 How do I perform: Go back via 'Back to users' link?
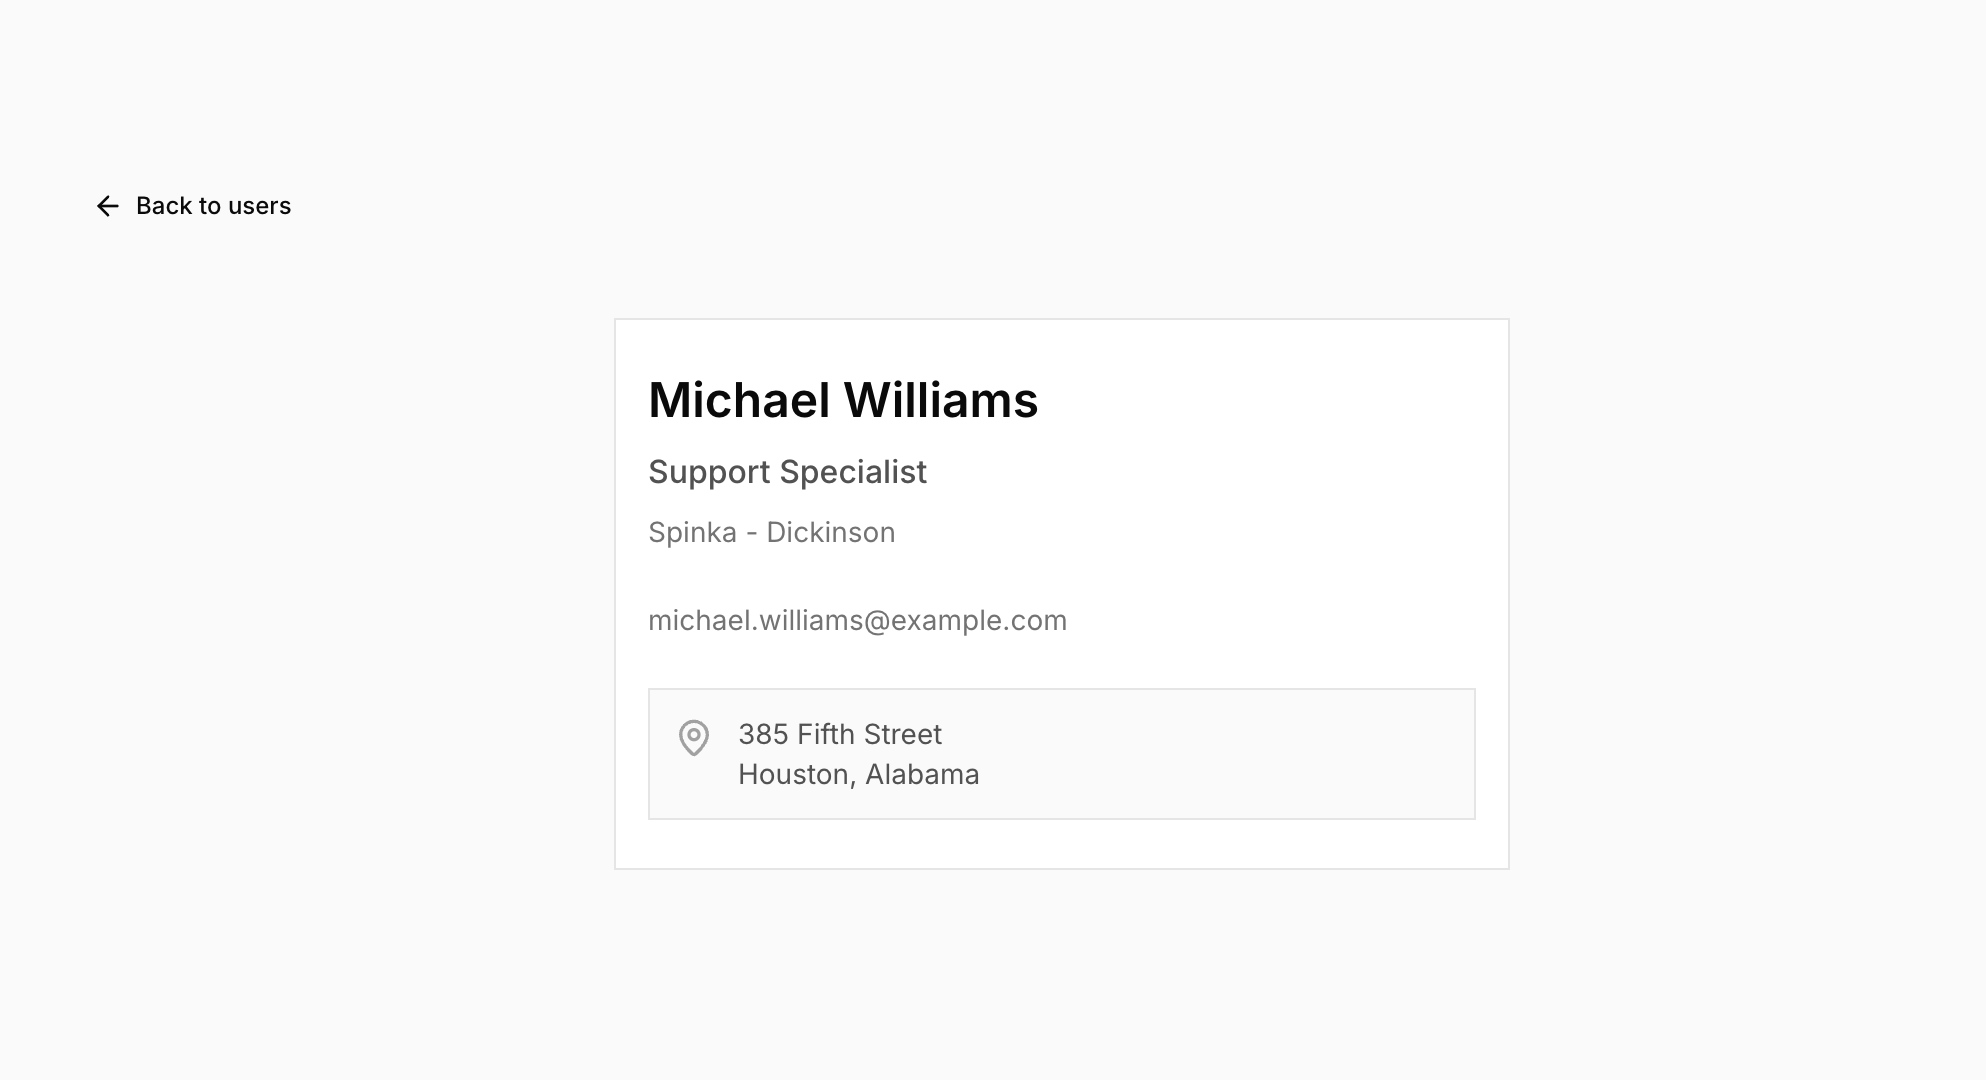pos(213,206)
